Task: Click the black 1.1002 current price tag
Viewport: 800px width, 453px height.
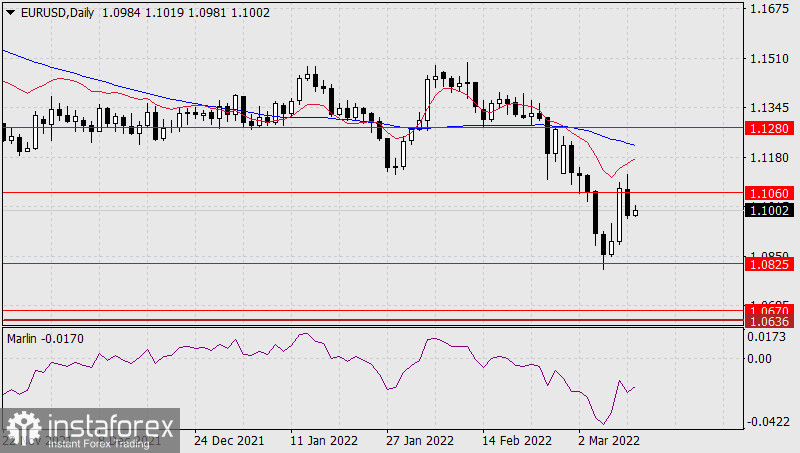Action: [x=770, y=210]
